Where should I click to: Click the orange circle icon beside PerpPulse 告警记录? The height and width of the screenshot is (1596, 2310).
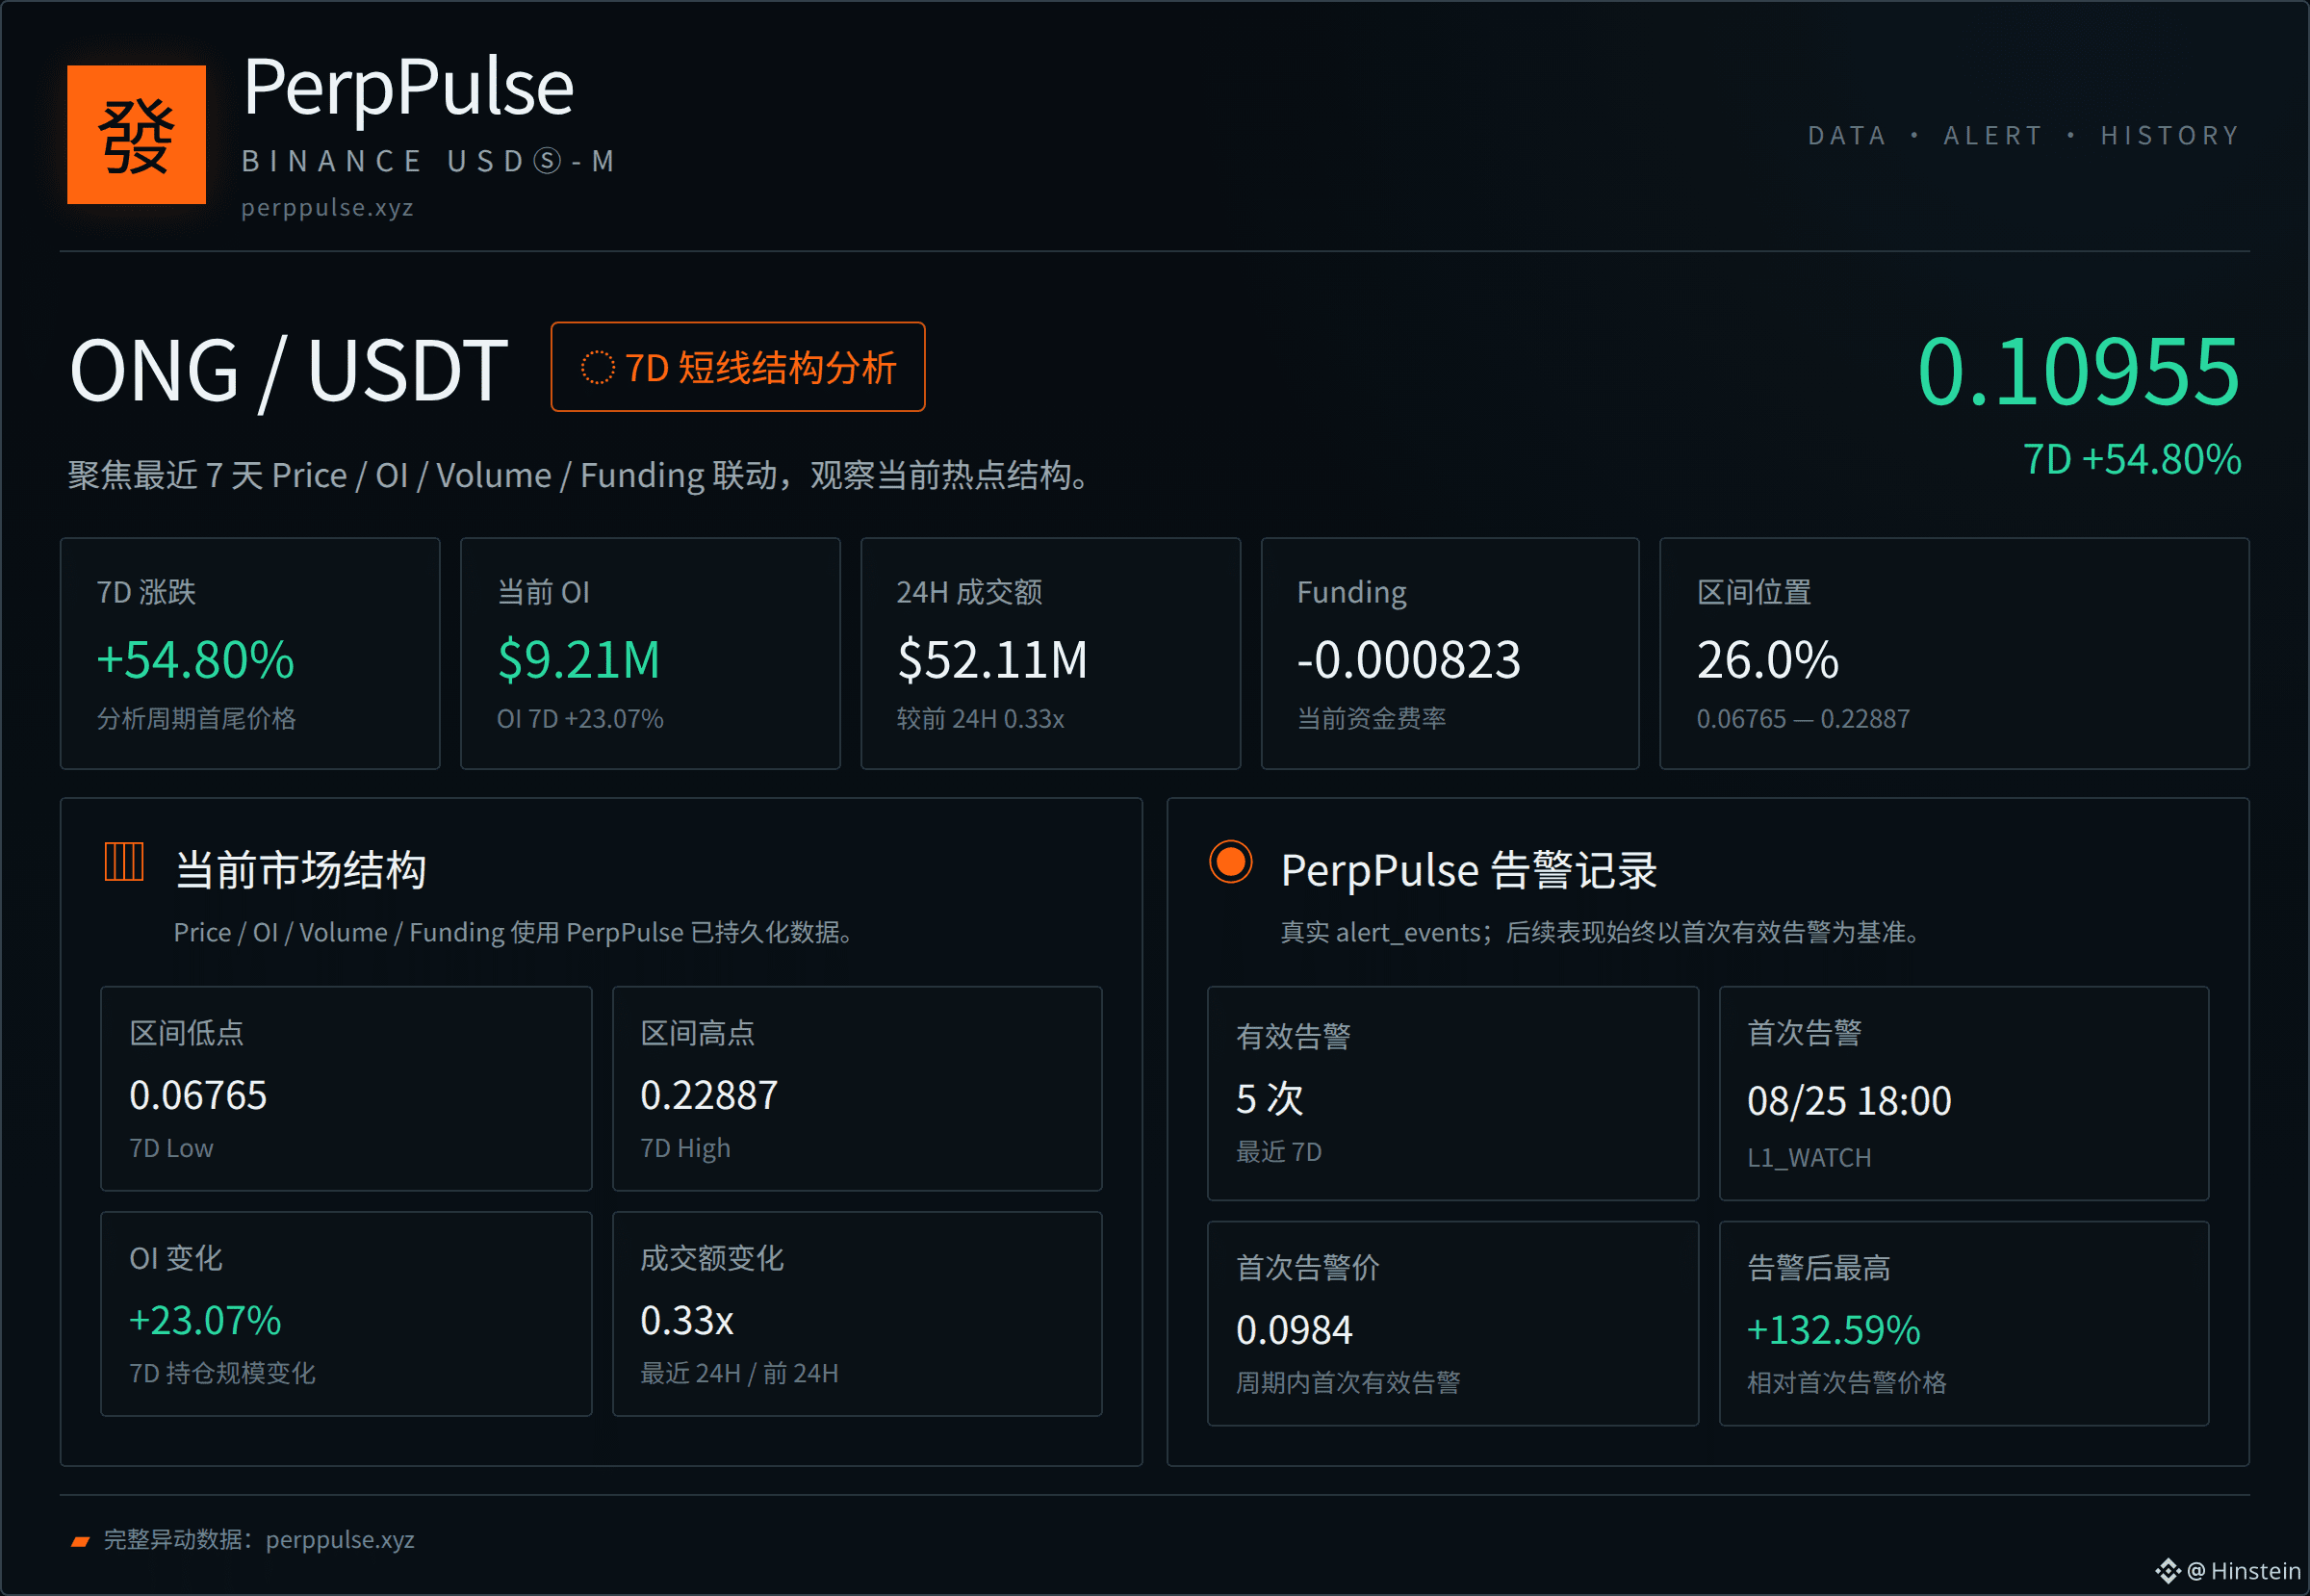[1230, 861]
